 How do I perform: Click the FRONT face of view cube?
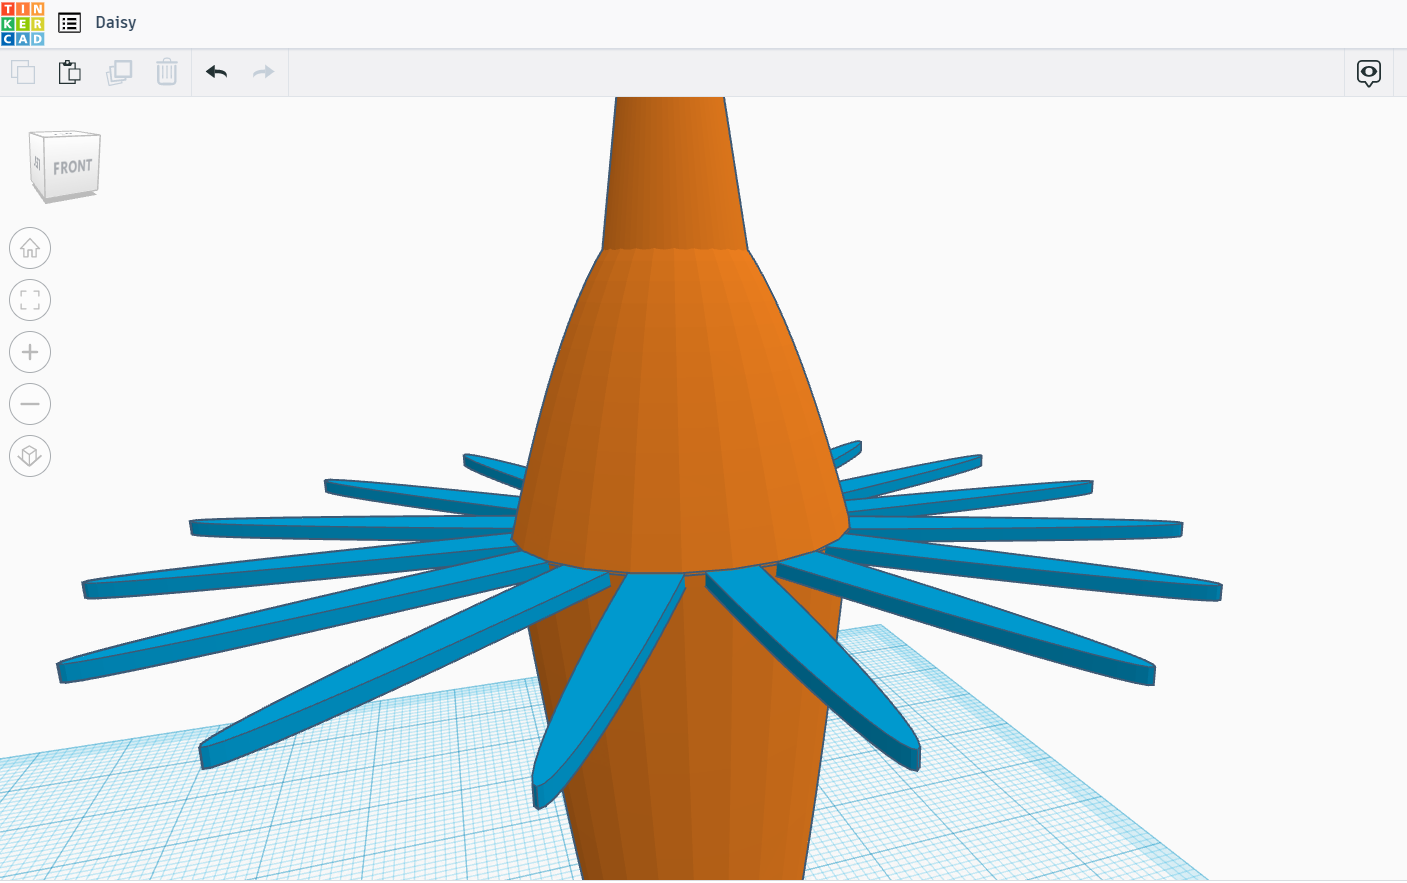point(72,168)
